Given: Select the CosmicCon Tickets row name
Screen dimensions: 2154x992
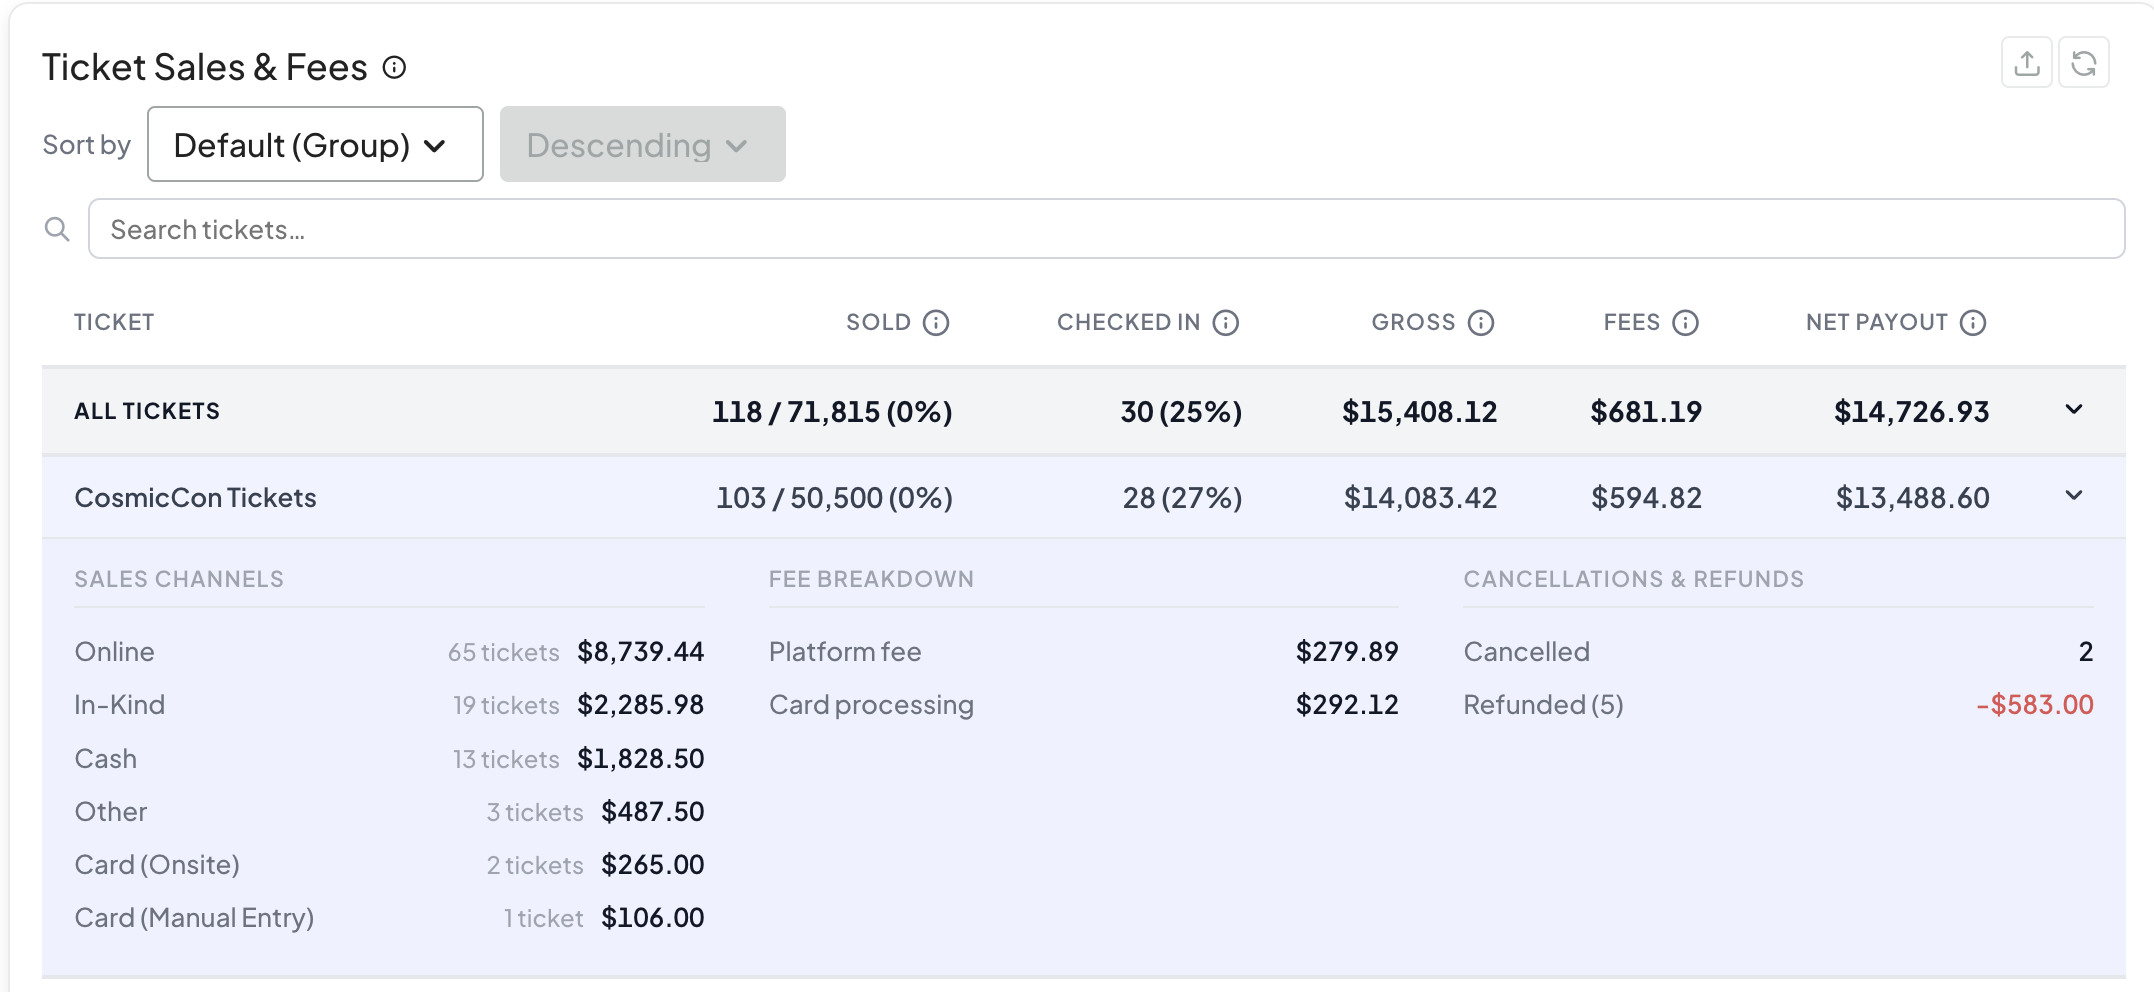Looking at the screenshot, I should pos(196,498).
